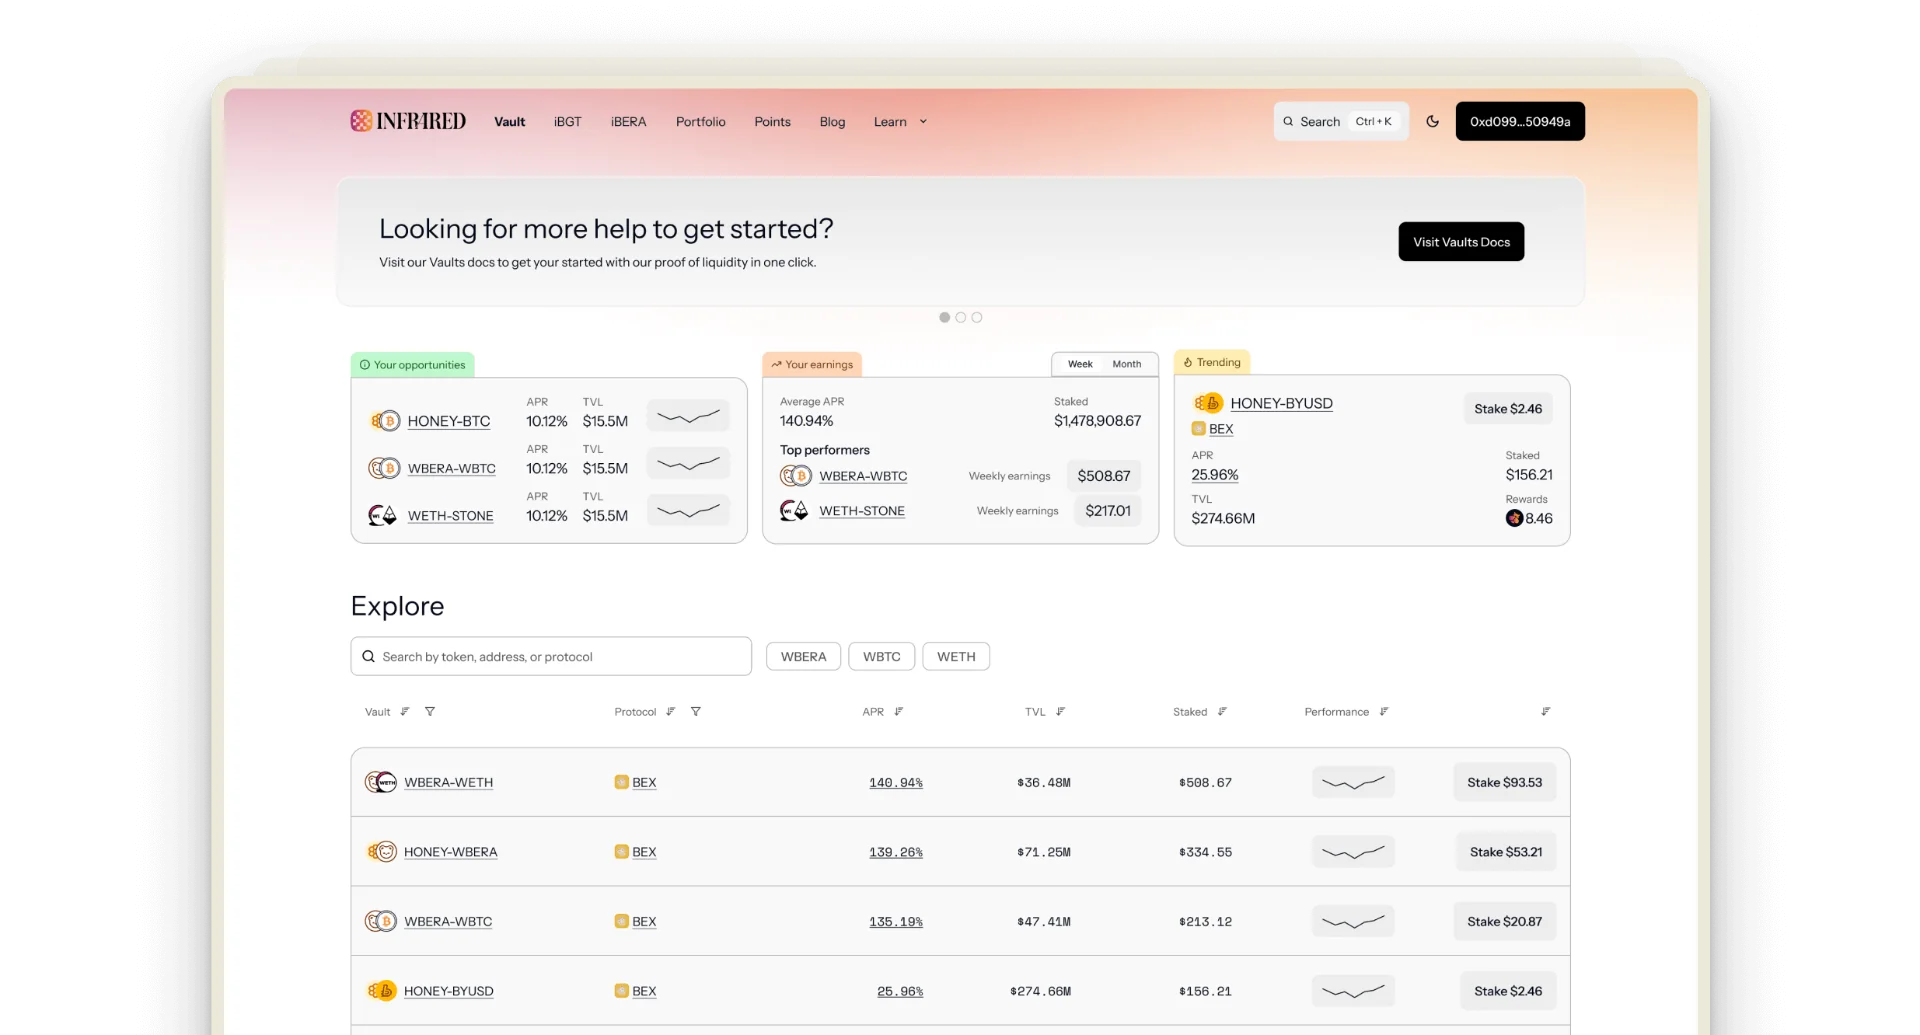The width and height of the screenshot is (1920, 1035).
Task: Filter by WETH chip
Action: (956, 656)
